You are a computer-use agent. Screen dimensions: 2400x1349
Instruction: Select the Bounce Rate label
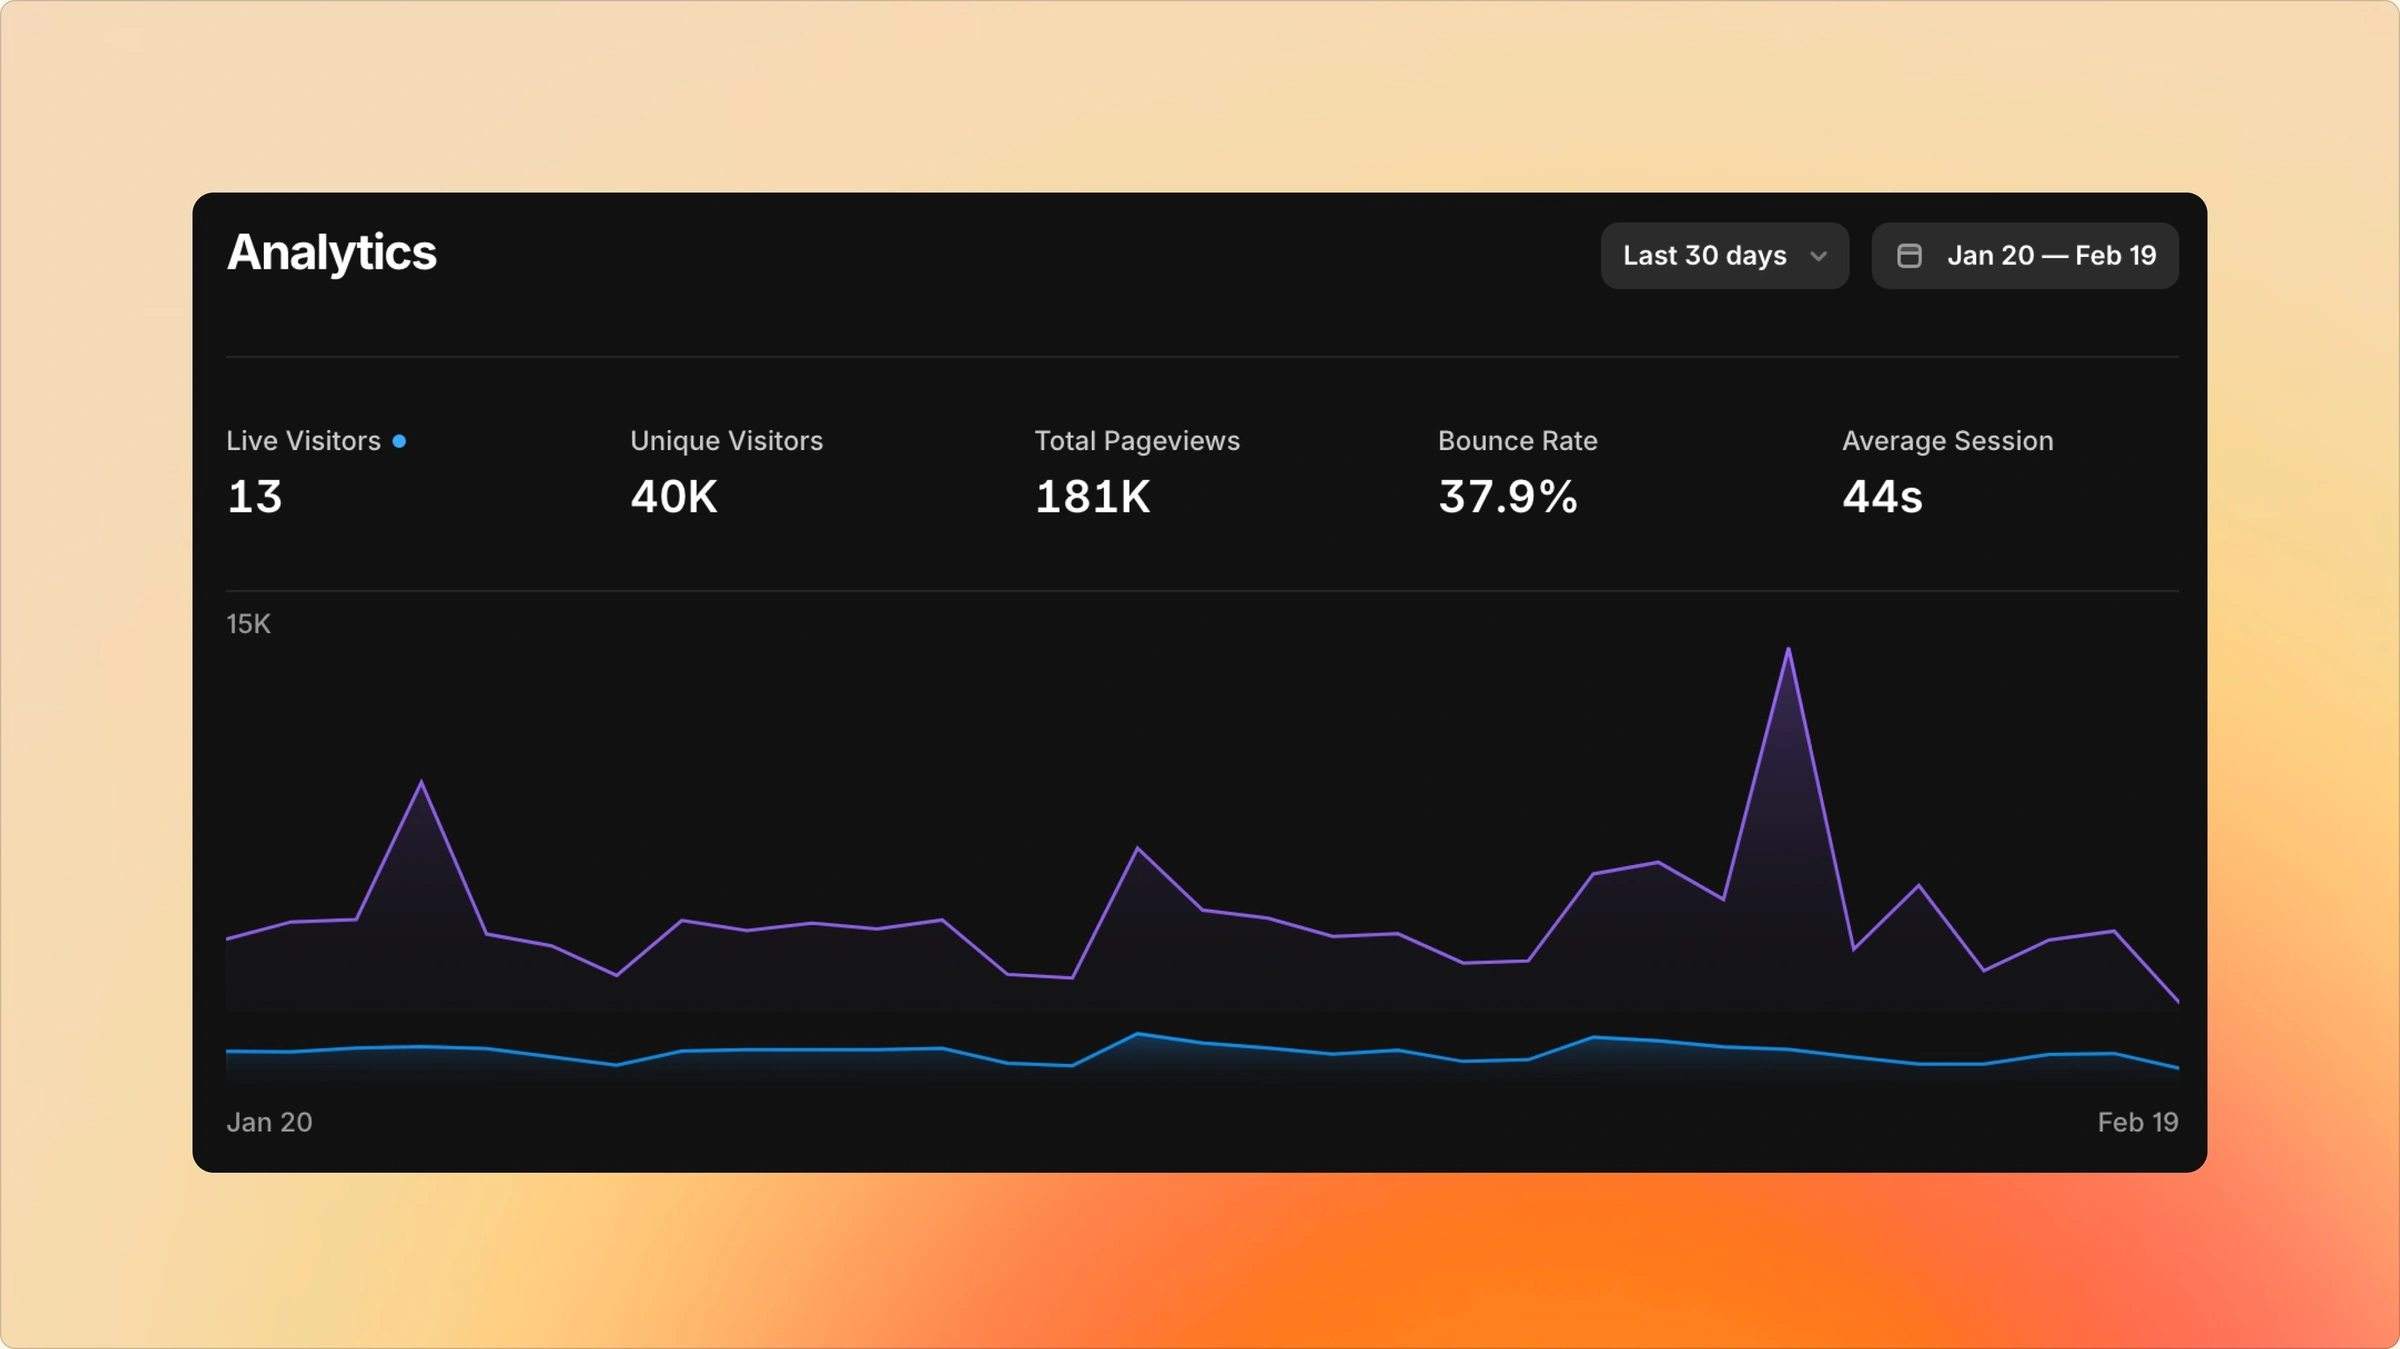pos(1517,441)
